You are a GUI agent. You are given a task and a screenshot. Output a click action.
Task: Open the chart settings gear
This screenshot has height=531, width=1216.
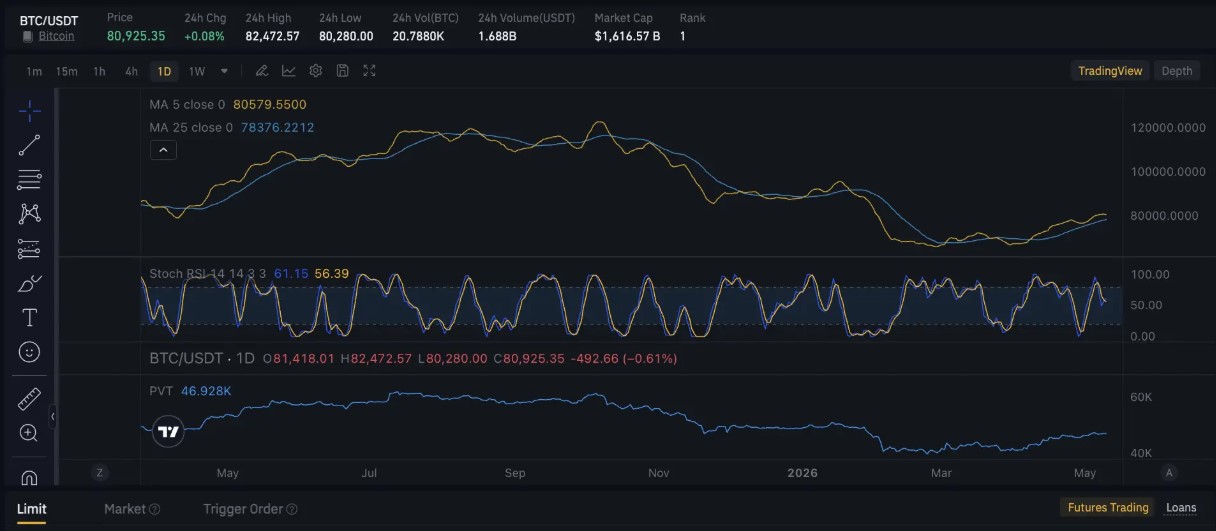click(315, 71)
